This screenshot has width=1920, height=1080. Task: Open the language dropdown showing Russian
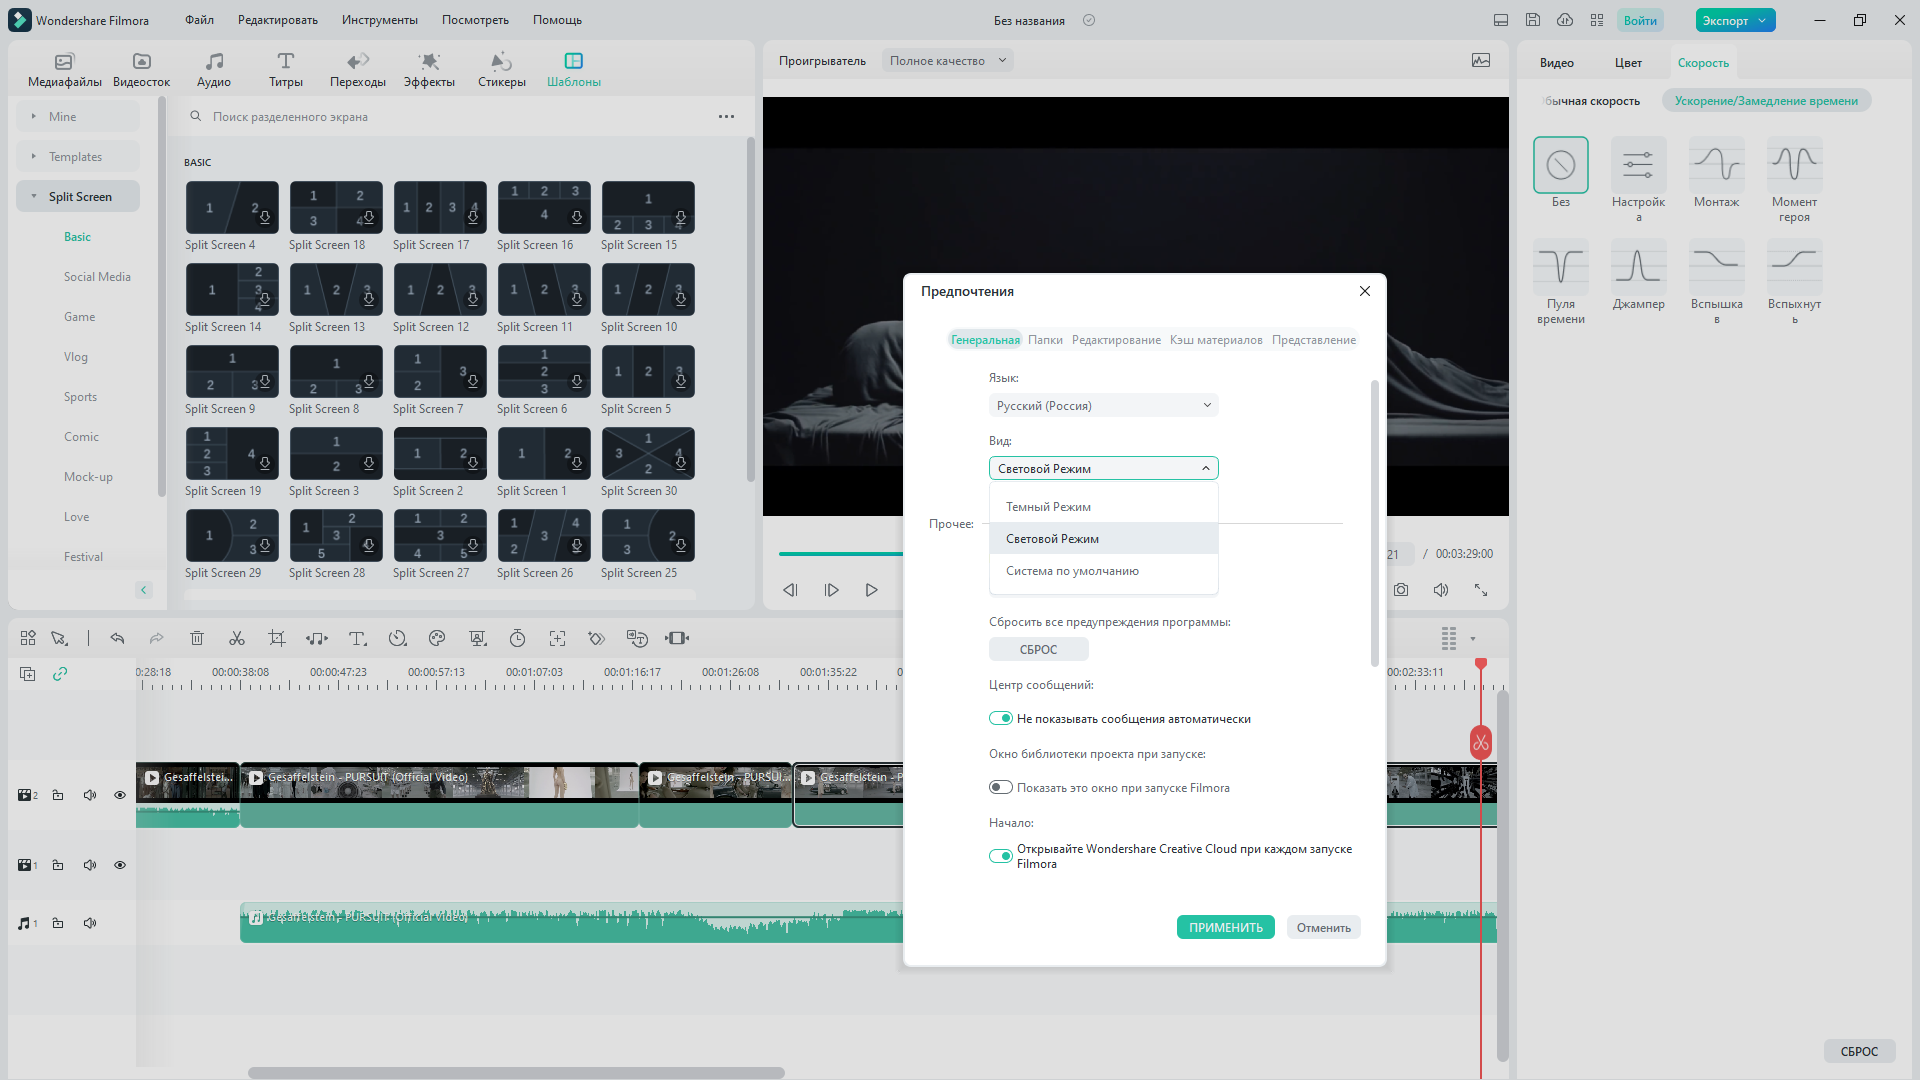pos(1103,405)
